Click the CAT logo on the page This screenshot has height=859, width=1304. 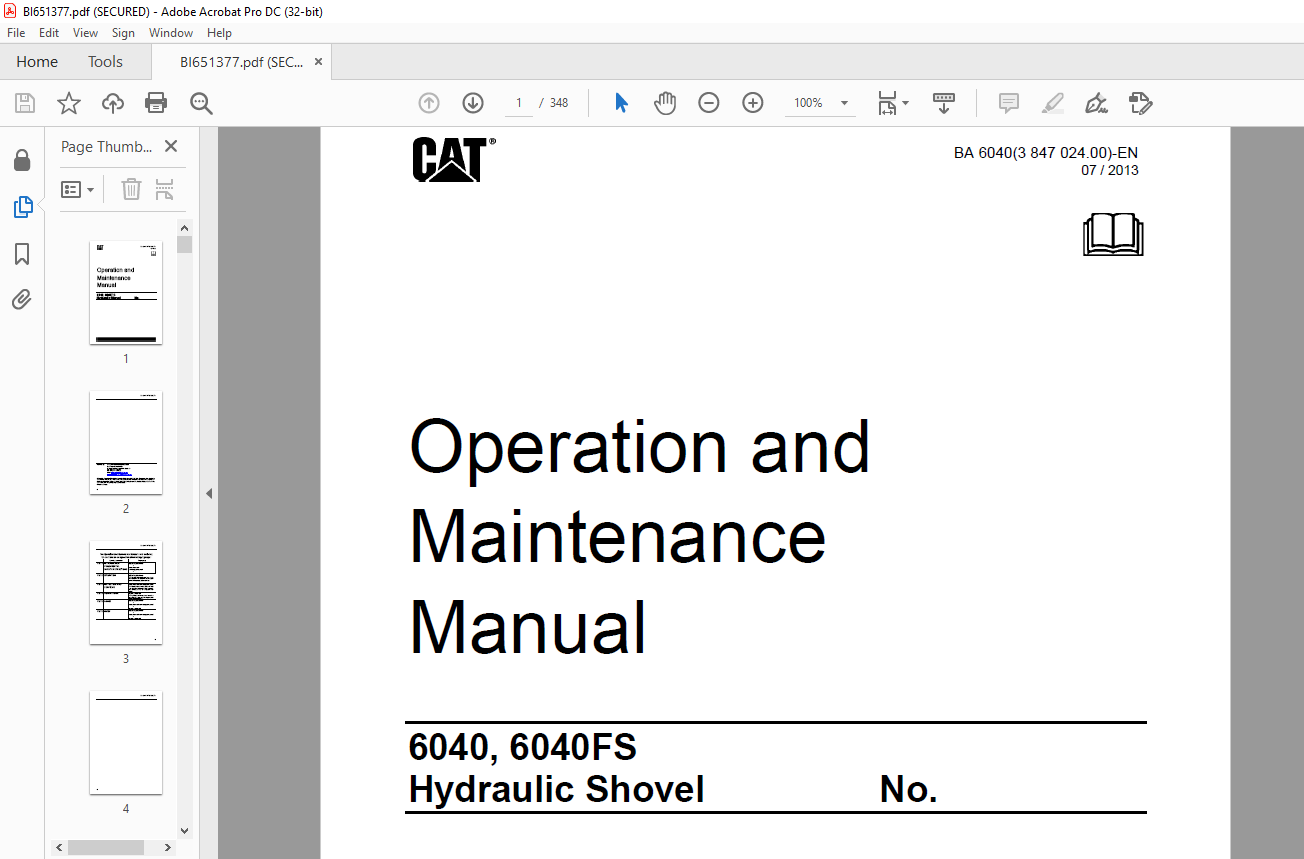452,160
